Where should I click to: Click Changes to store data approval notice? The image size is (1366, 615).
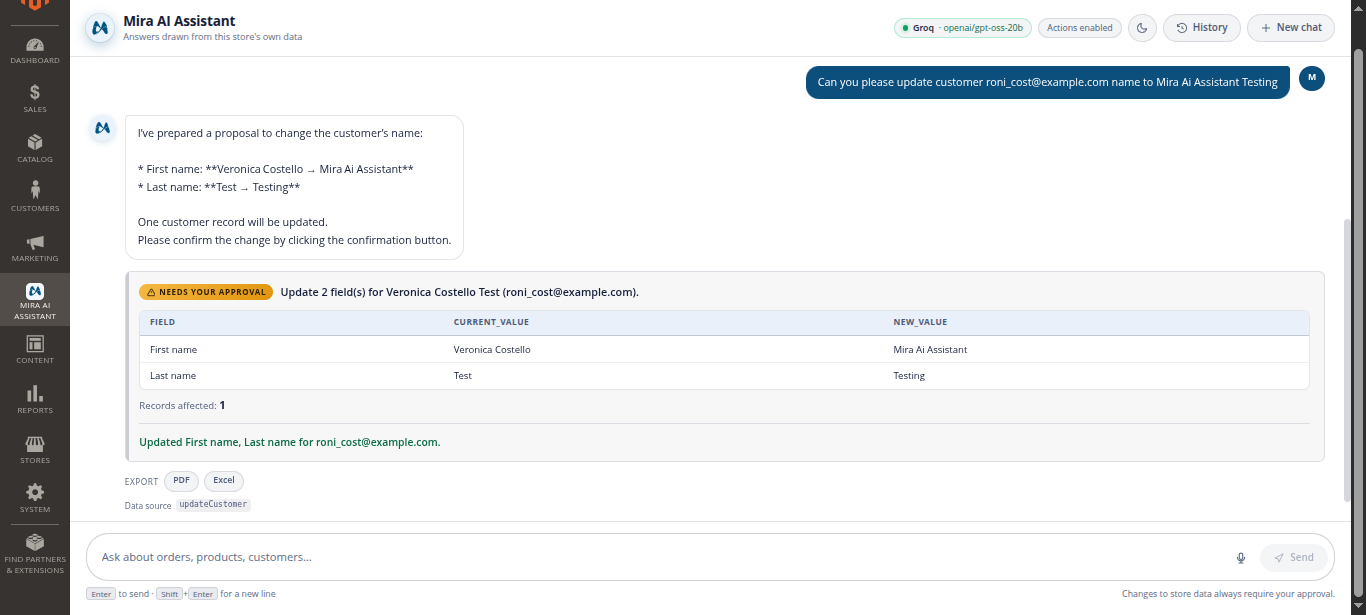tap(1228, 594)
